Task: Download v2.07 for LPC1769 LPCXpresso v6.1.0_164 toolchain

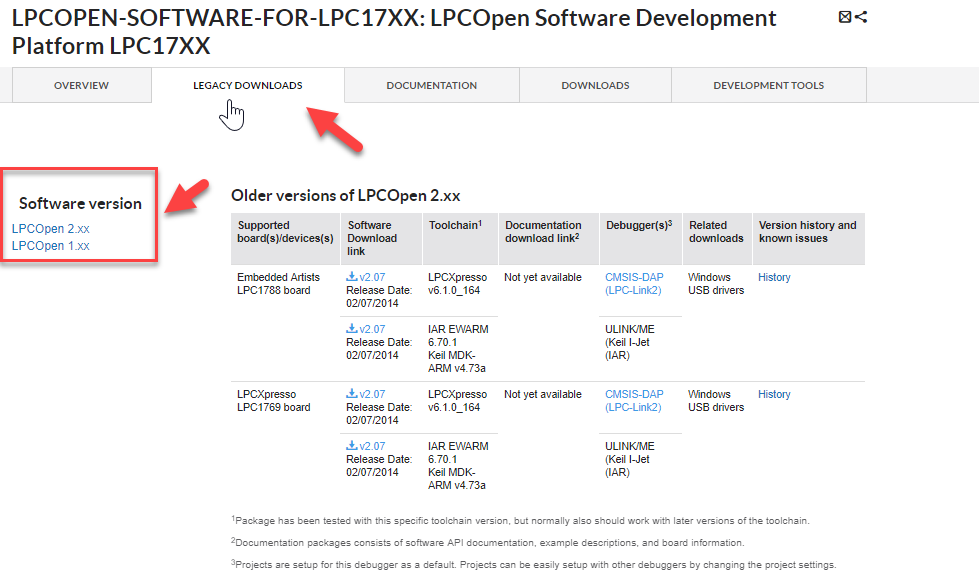Action: tap(366, 394)
